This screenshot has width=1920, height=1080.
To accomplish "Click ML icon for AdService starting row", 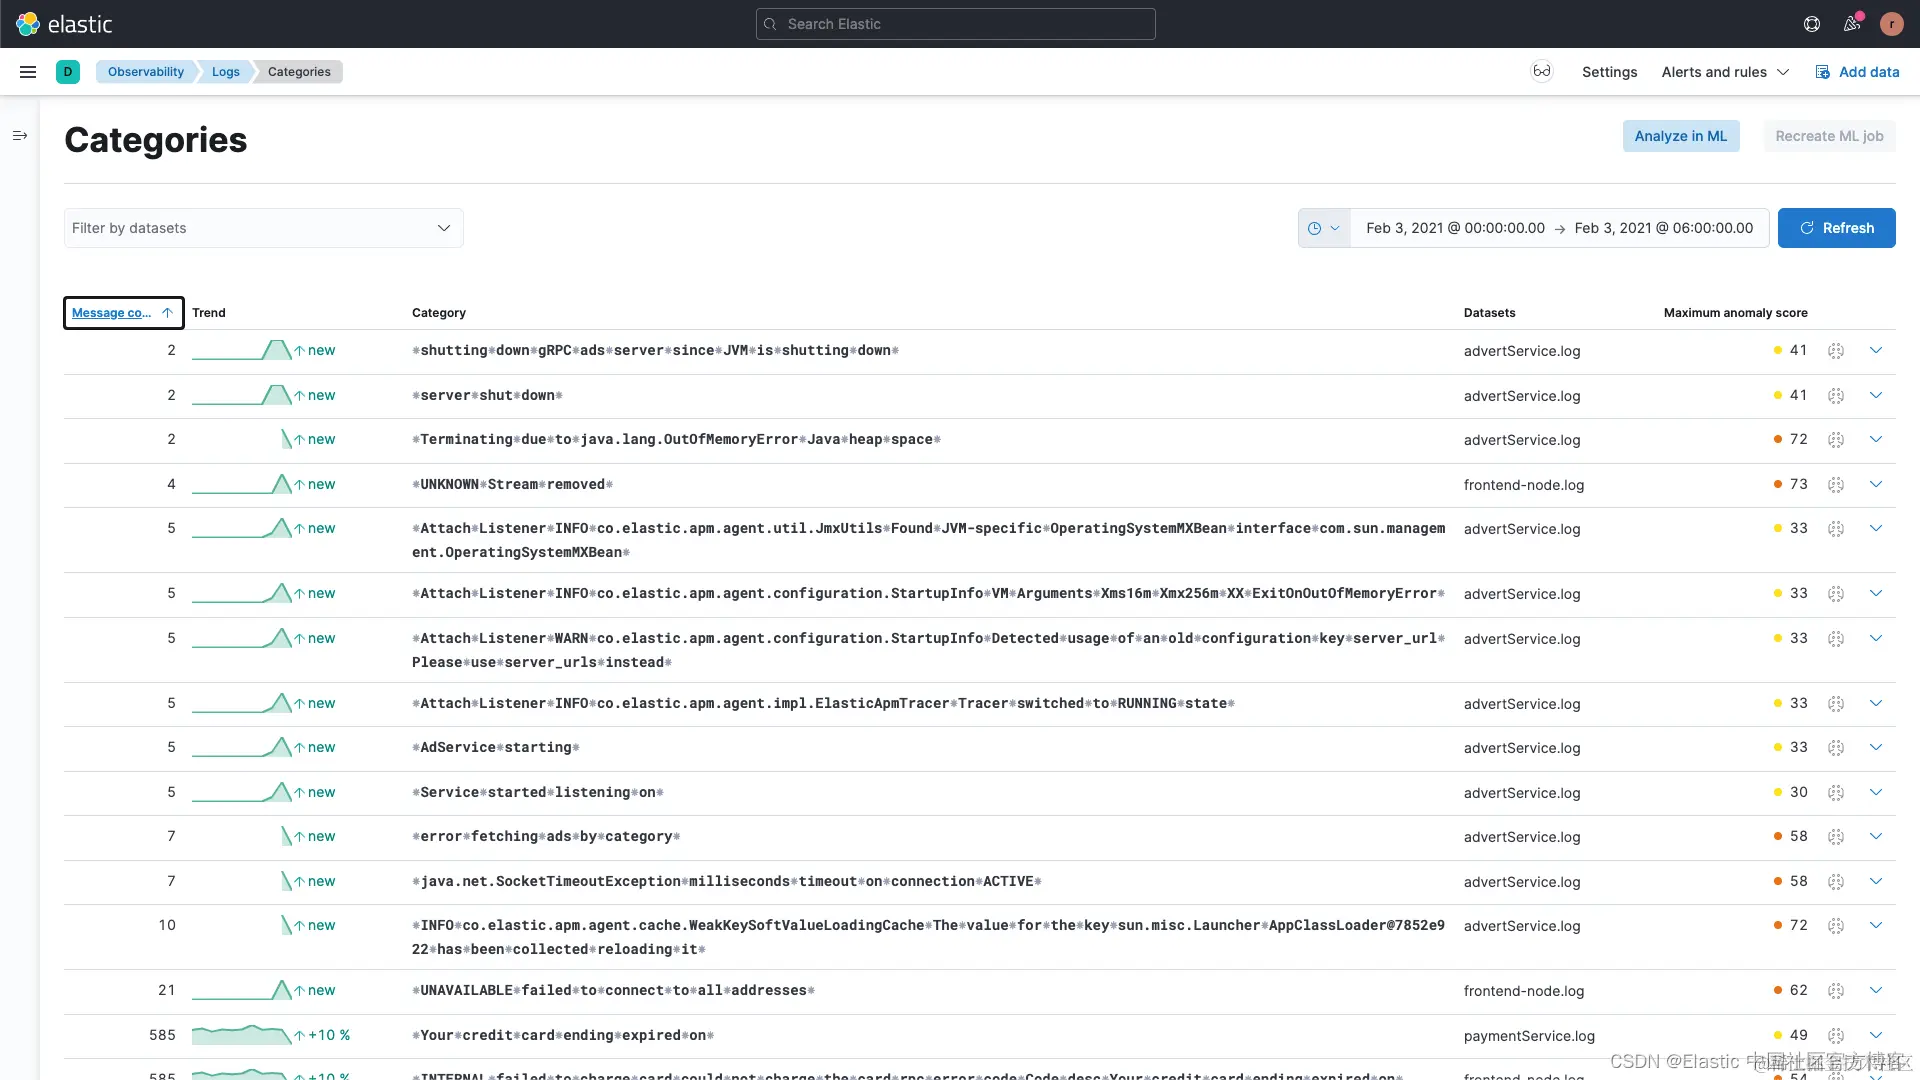I will (x=1835, y=747).
